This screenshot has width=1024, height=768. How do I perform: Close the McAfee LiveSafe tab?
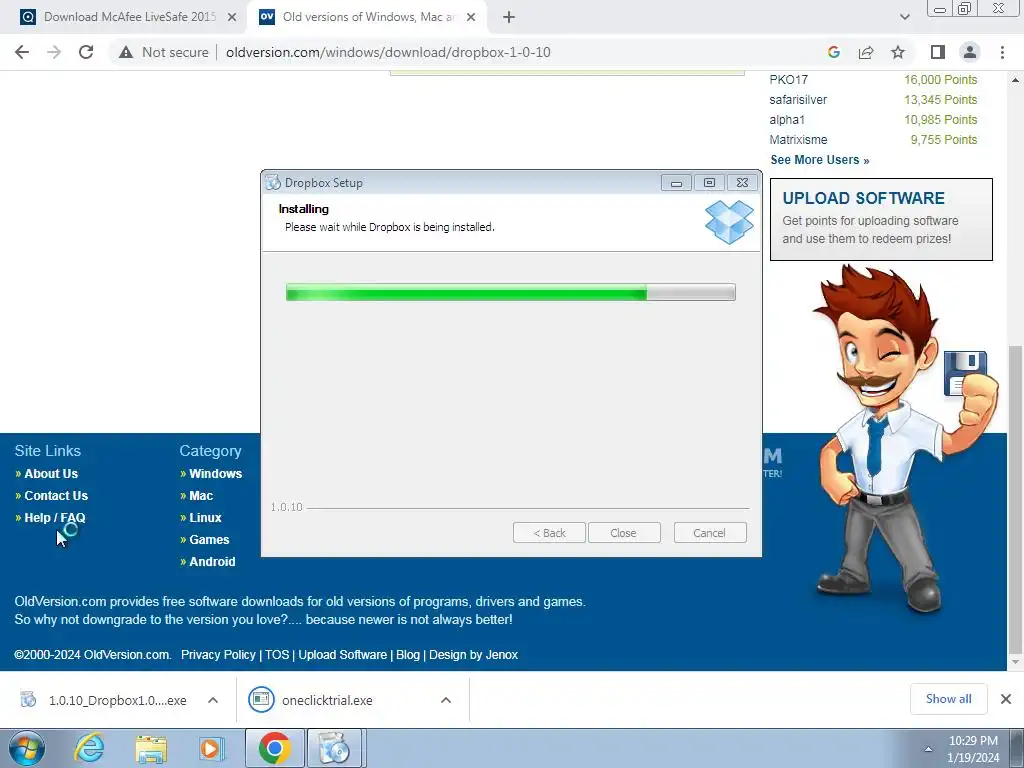232,18
